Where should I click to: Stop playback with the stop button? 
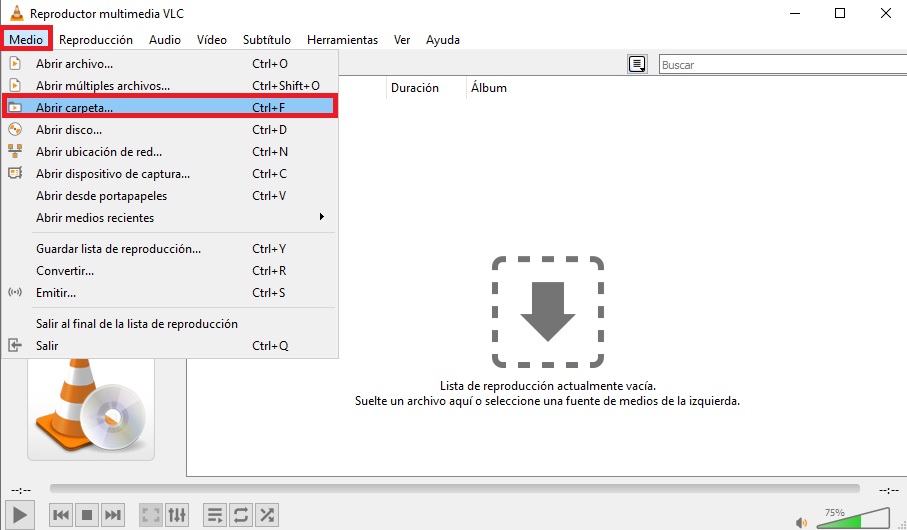[87, 514]
